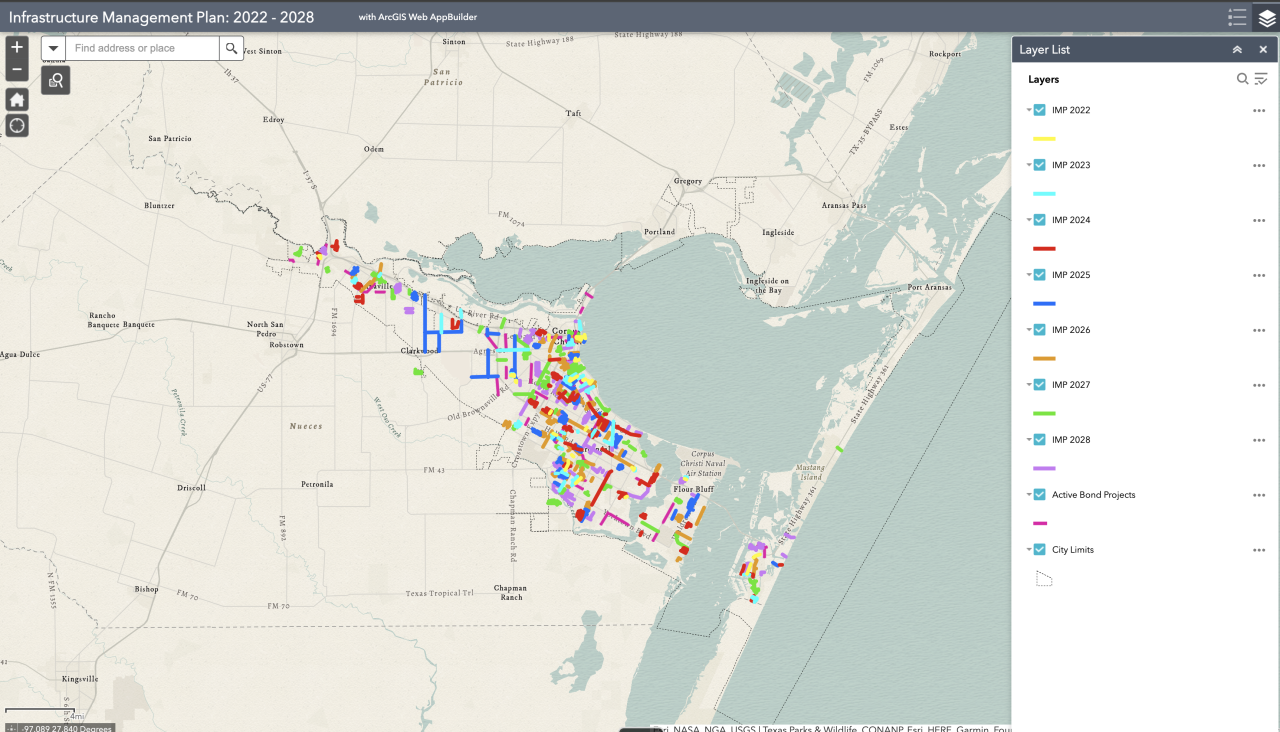Image resolution: width=1280 pixels, height=732 pixels.
Task: Collapse the IMP 2022 layer entry
Action: (x=1027, y=110)
